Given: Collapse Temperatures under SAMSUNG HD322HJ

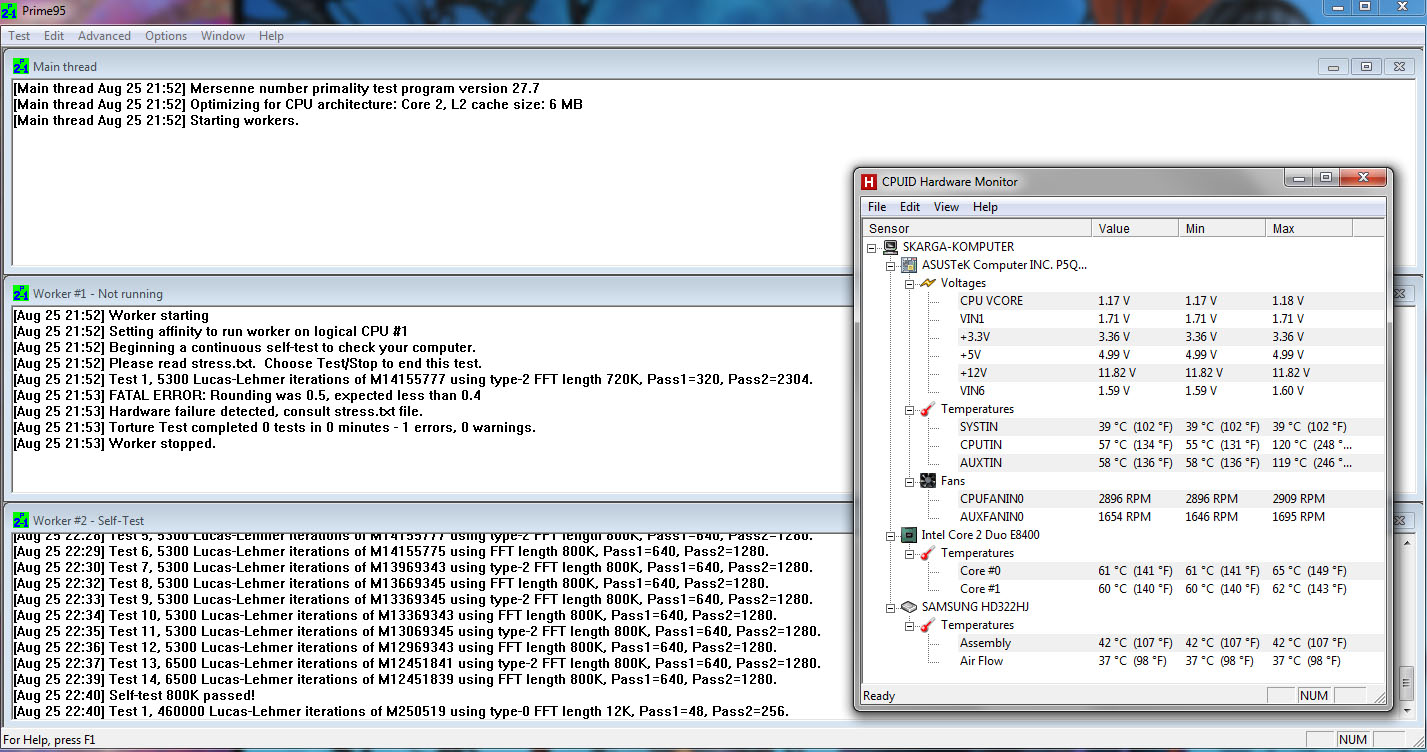Looking at the screenshot, I should coord(910,625).
